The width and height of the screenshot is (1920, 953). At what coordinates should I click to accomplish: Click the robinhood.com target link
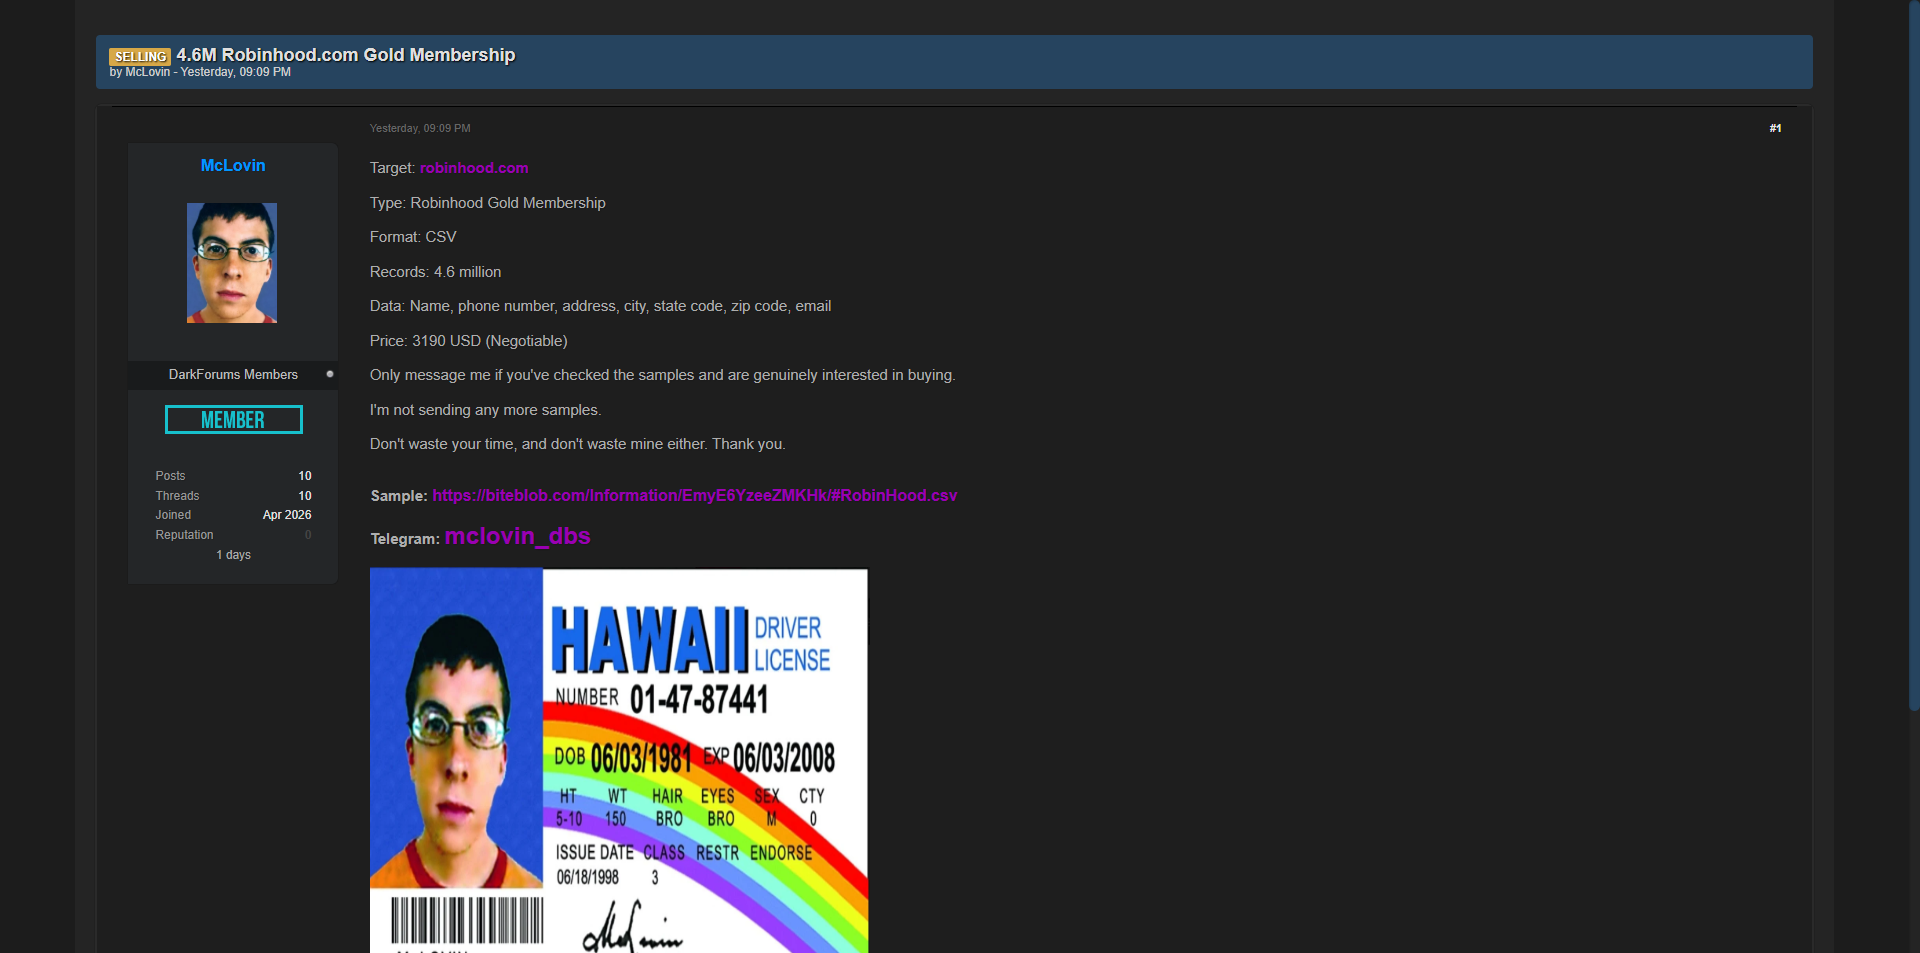pyautogui.click(x=474, y=168)
